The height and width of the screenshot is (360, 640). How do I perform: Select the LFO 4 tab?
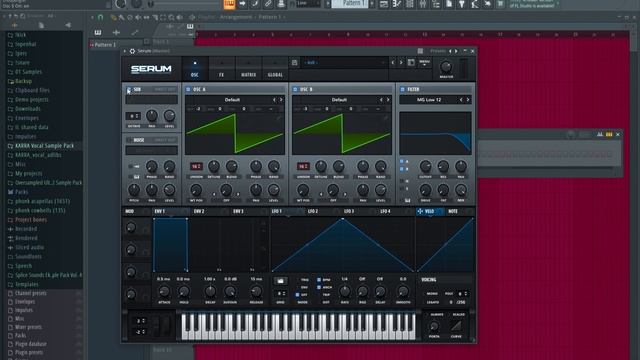(385, 211)
